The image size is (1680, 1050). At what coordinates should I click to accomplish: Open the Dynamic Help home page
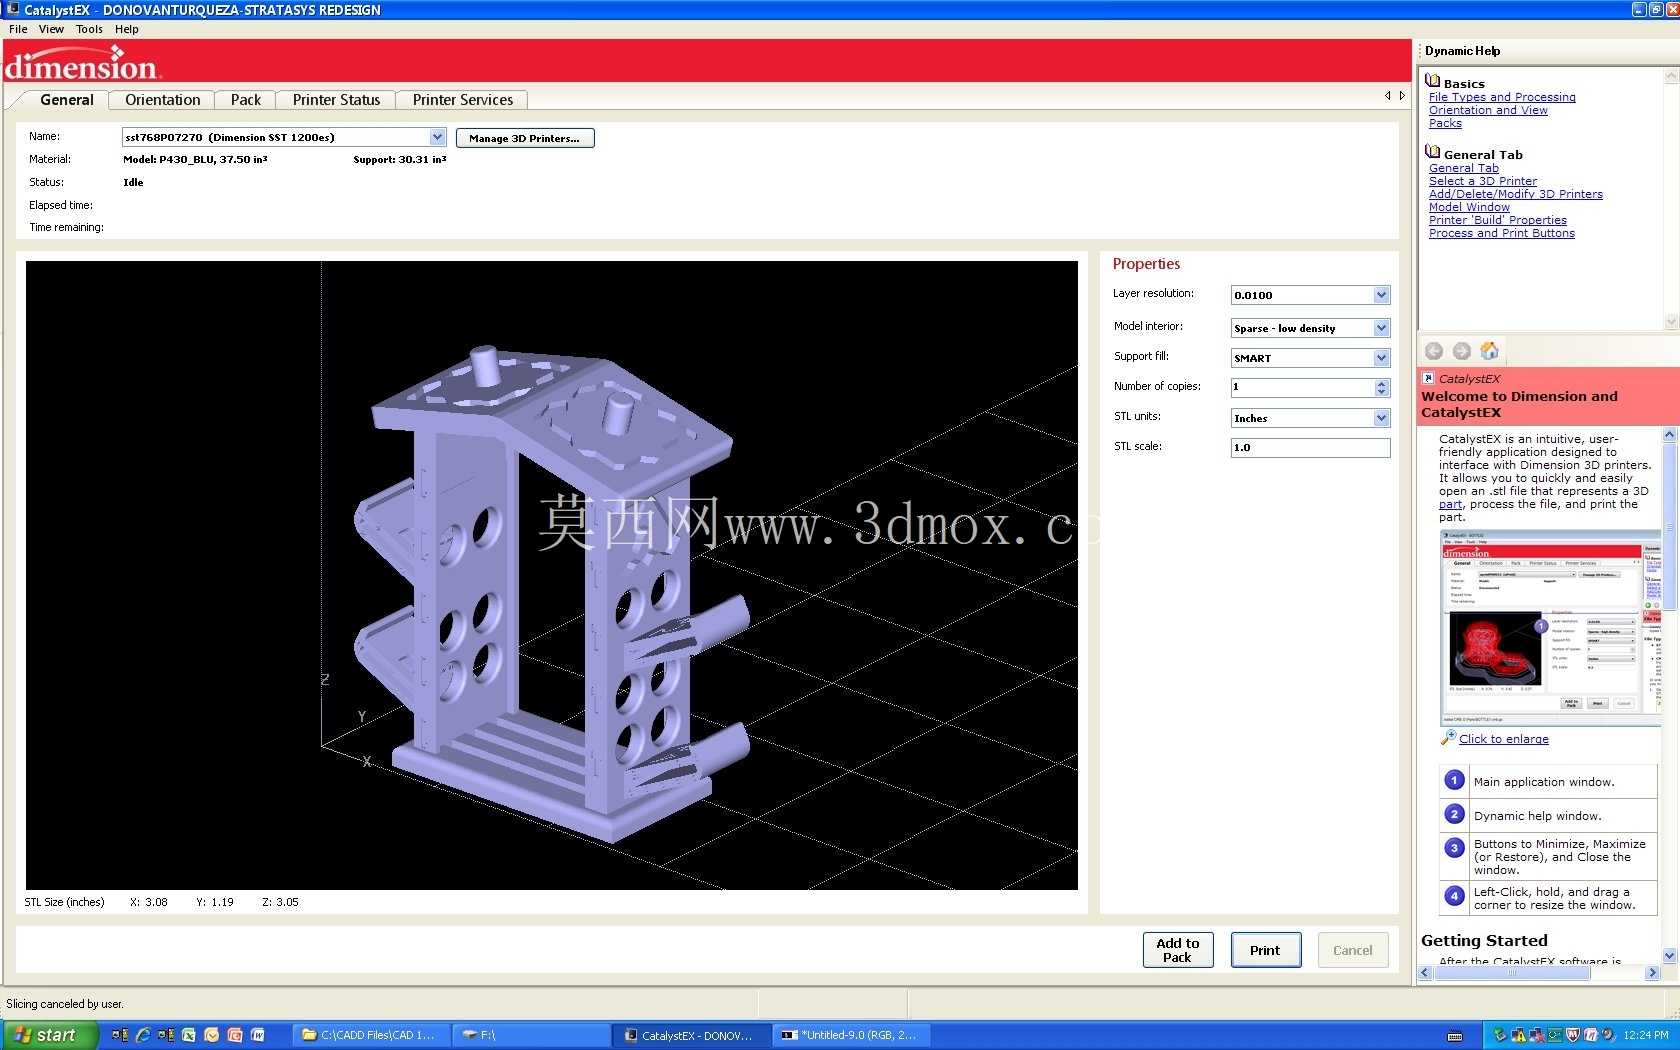[x=1490, y=351]
